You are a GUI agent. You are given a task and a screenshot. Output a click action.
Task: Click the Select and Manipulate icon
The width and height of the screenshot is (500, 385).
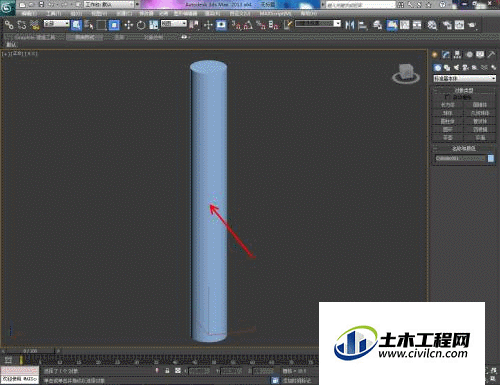[208, 25]
